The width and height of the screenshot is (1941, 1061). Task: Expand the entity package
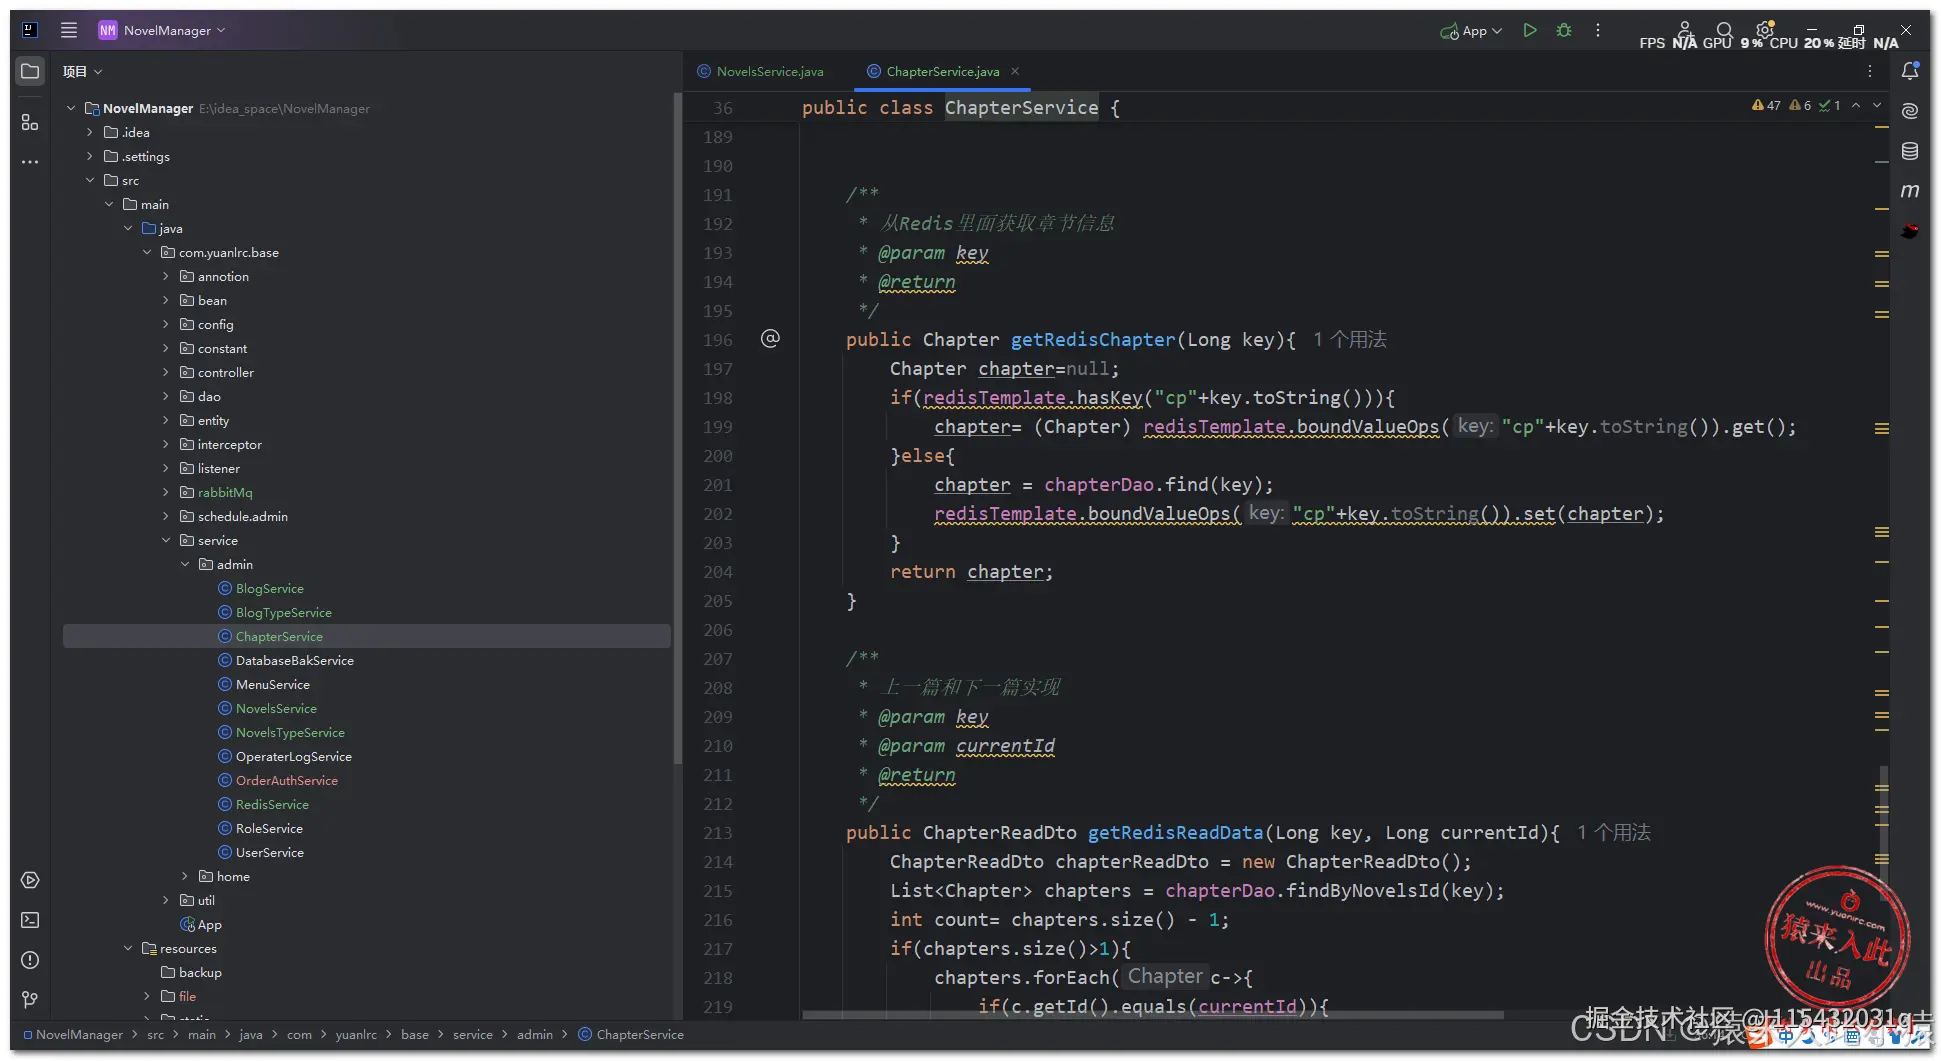click(x=166, y=420)
